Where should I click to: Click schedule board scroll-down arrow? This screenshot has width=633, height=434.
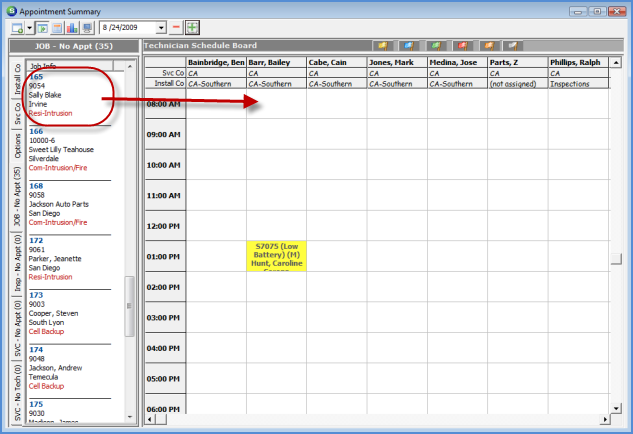click(x=616, y=409)
